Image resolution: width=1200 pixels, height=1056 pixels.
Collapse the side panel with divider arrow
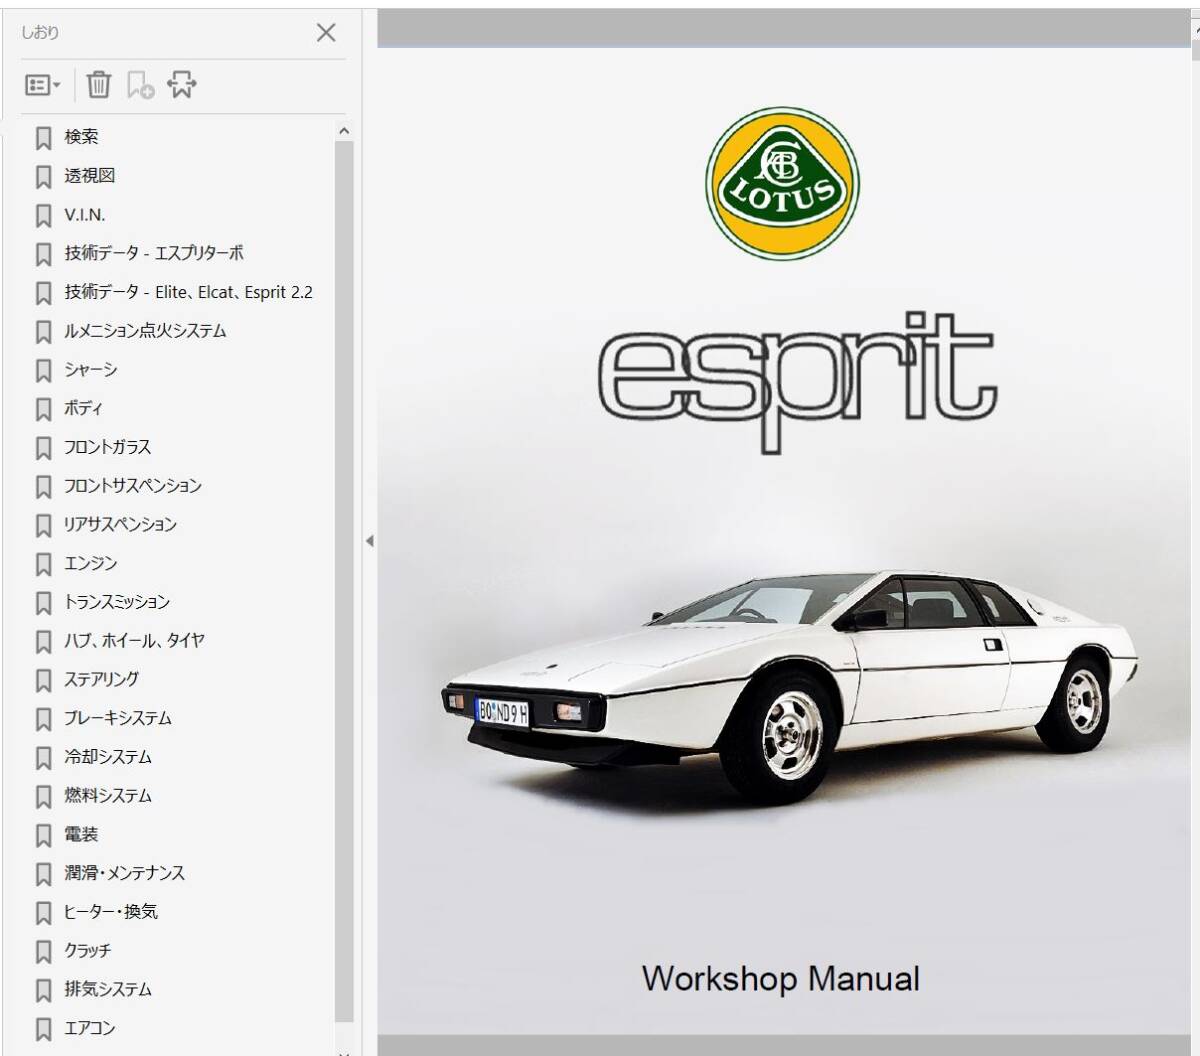(x=369, y=541)
